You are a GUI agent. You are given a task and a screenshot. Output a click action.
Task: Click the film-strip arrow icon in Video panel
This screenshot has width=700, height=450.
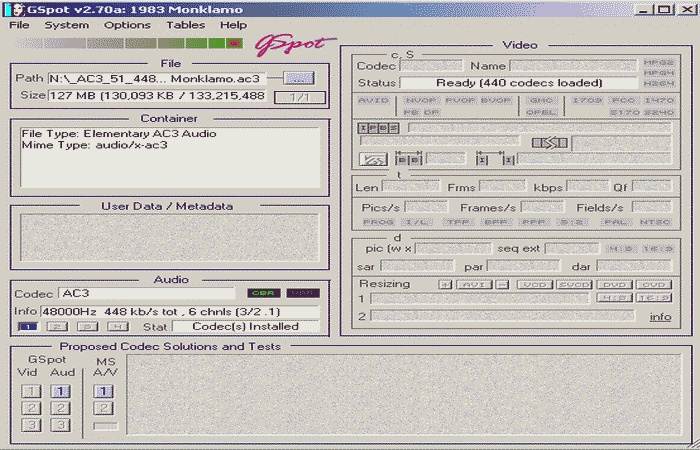coord(549,143)
